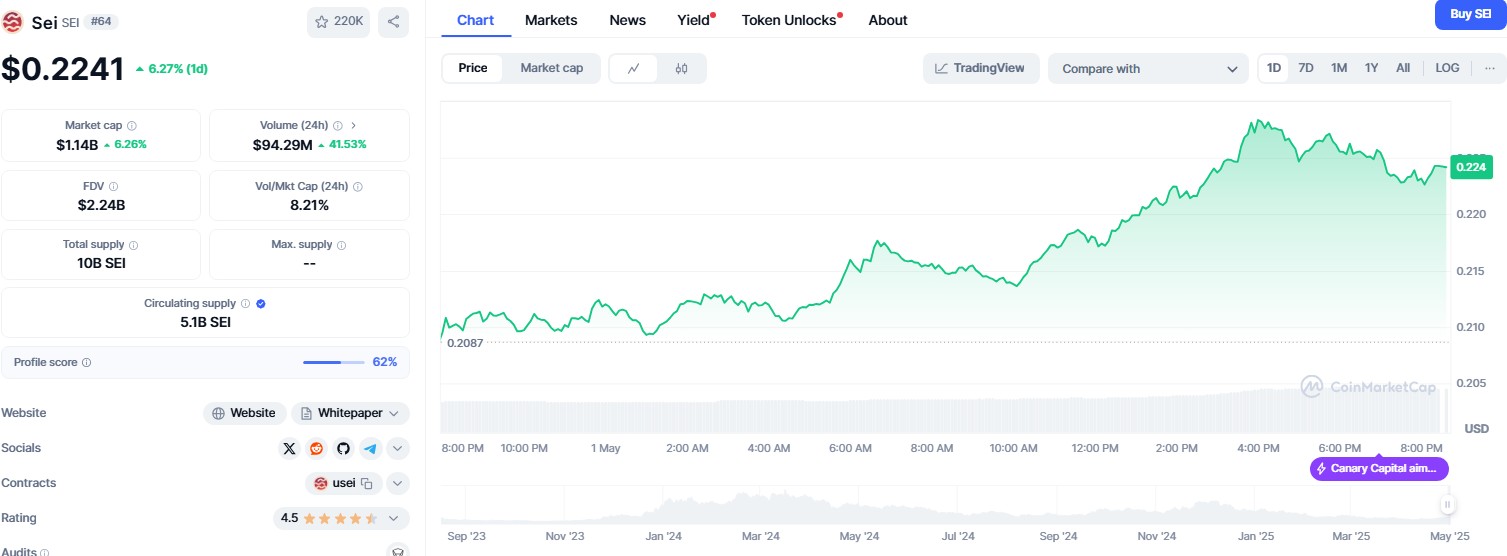1507x556 pixels.
Task: Open the Reddit social link
Action: click(x=317, y=449)
